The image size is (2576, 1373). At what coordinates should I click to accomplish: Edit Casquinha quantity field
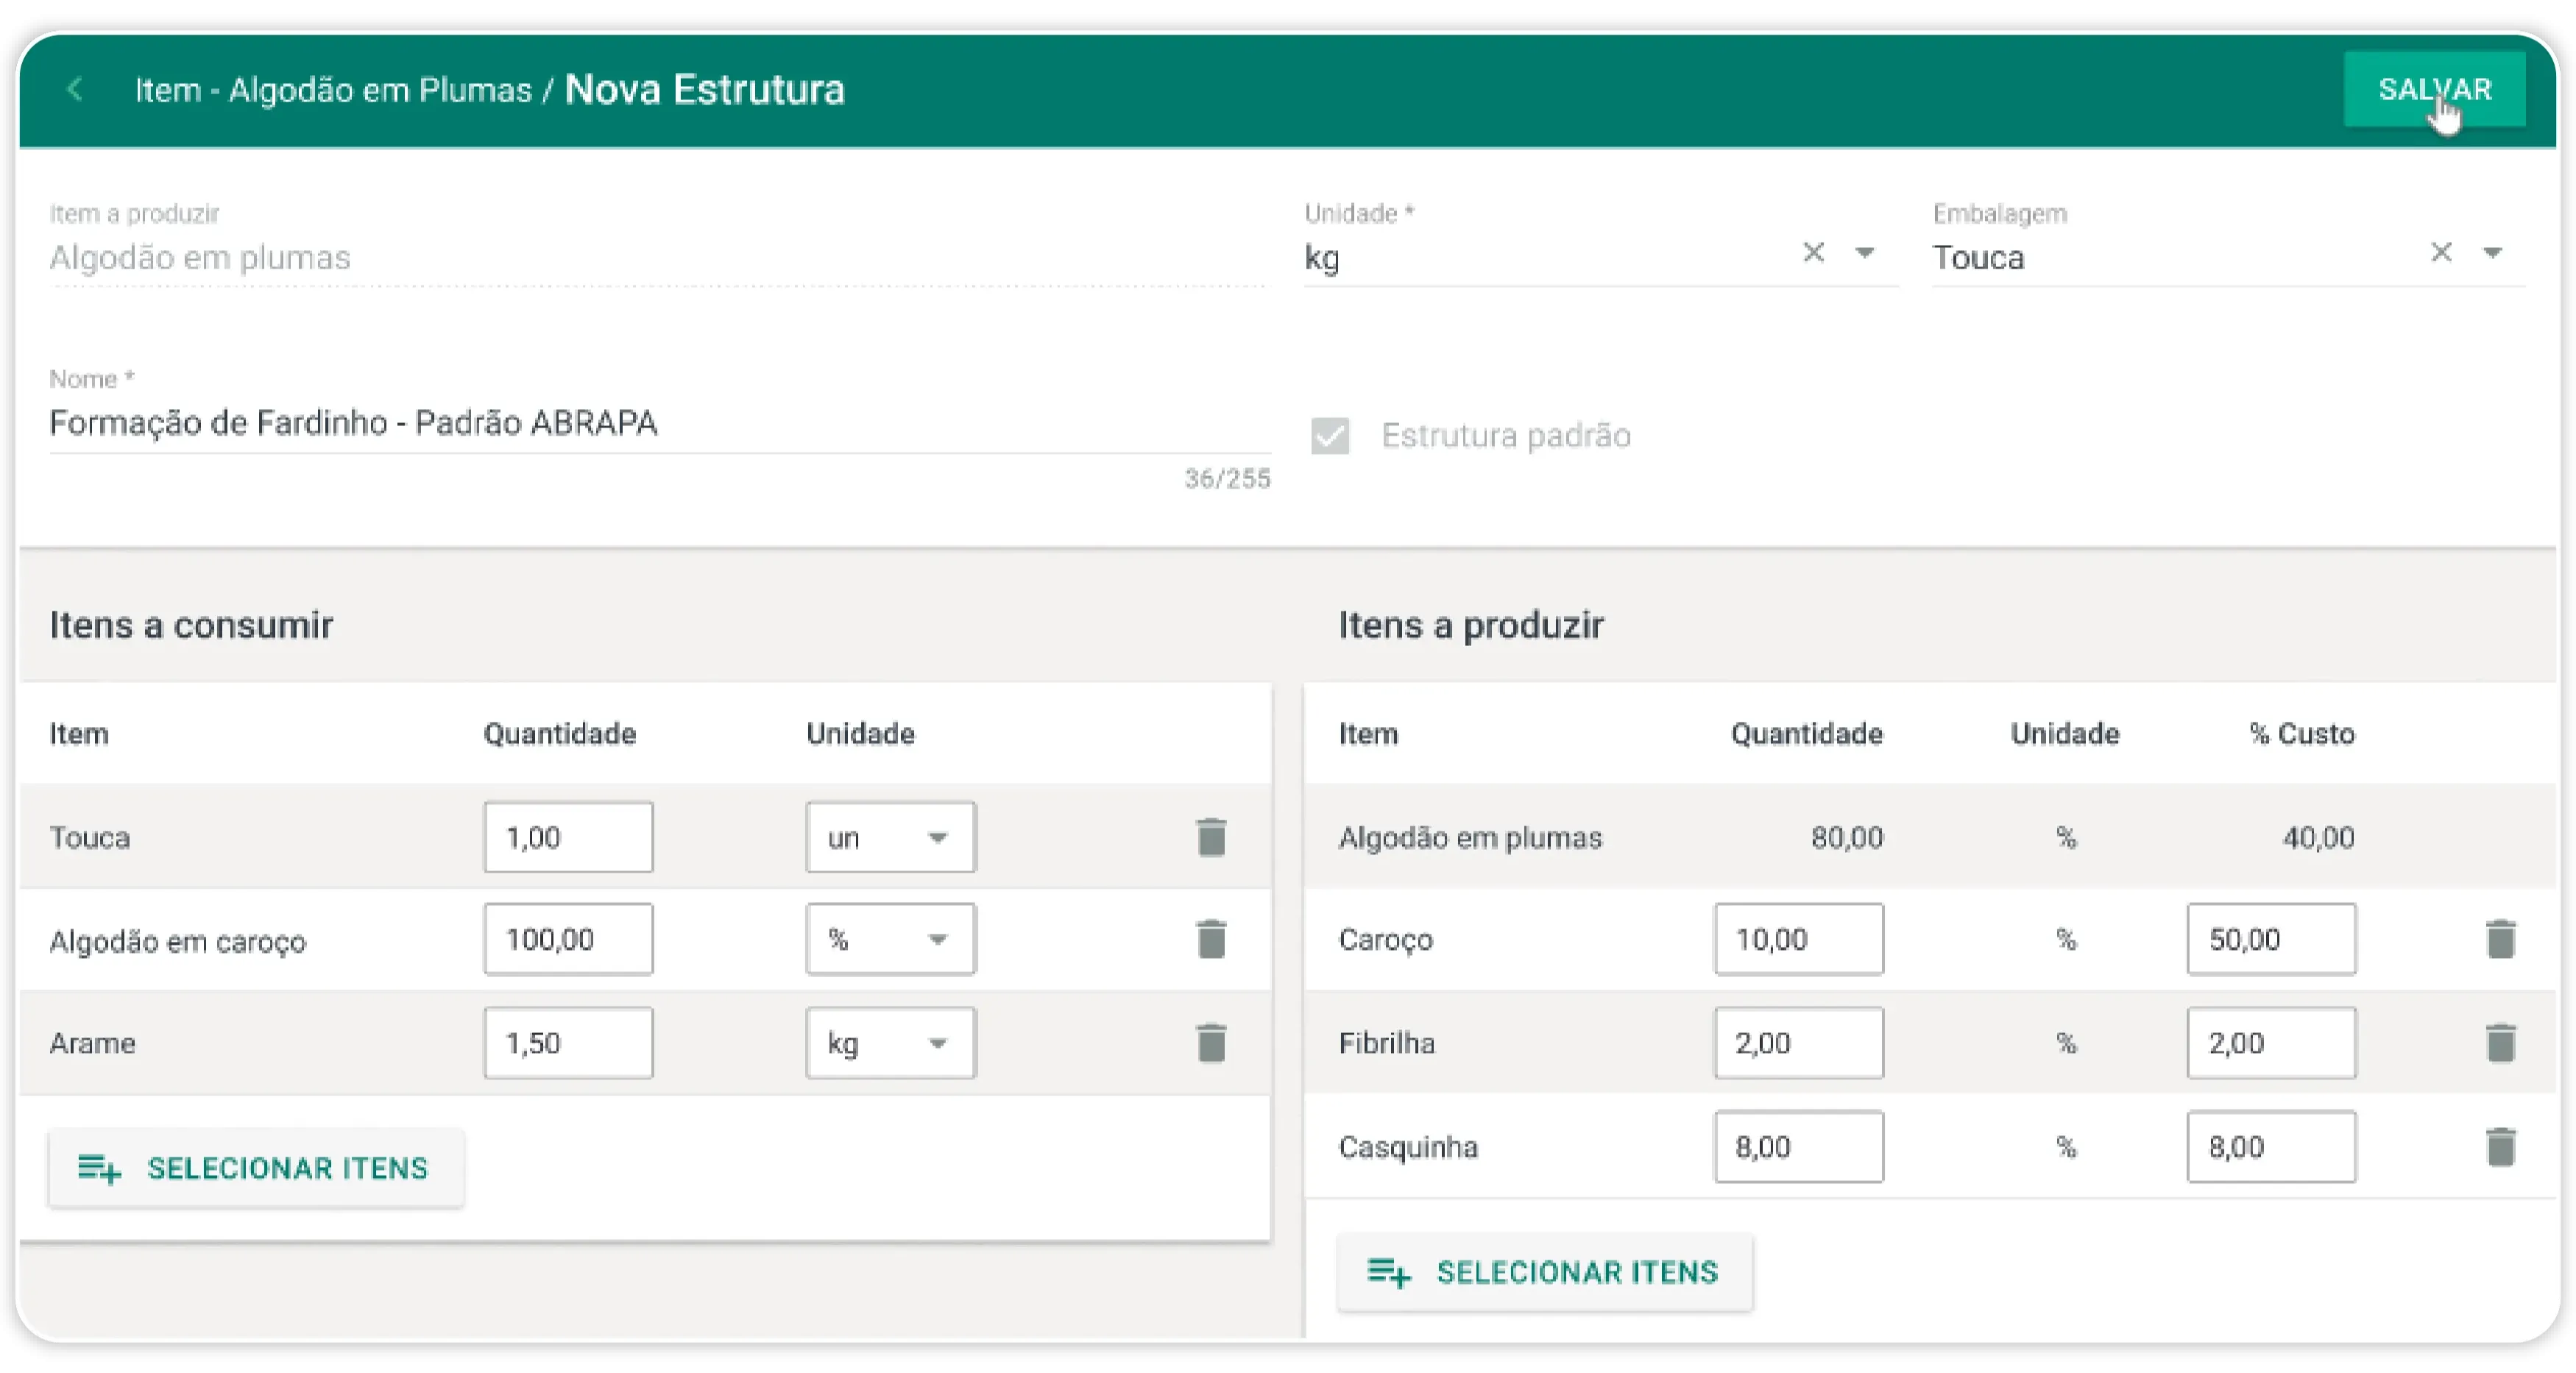(1798, 1147)
